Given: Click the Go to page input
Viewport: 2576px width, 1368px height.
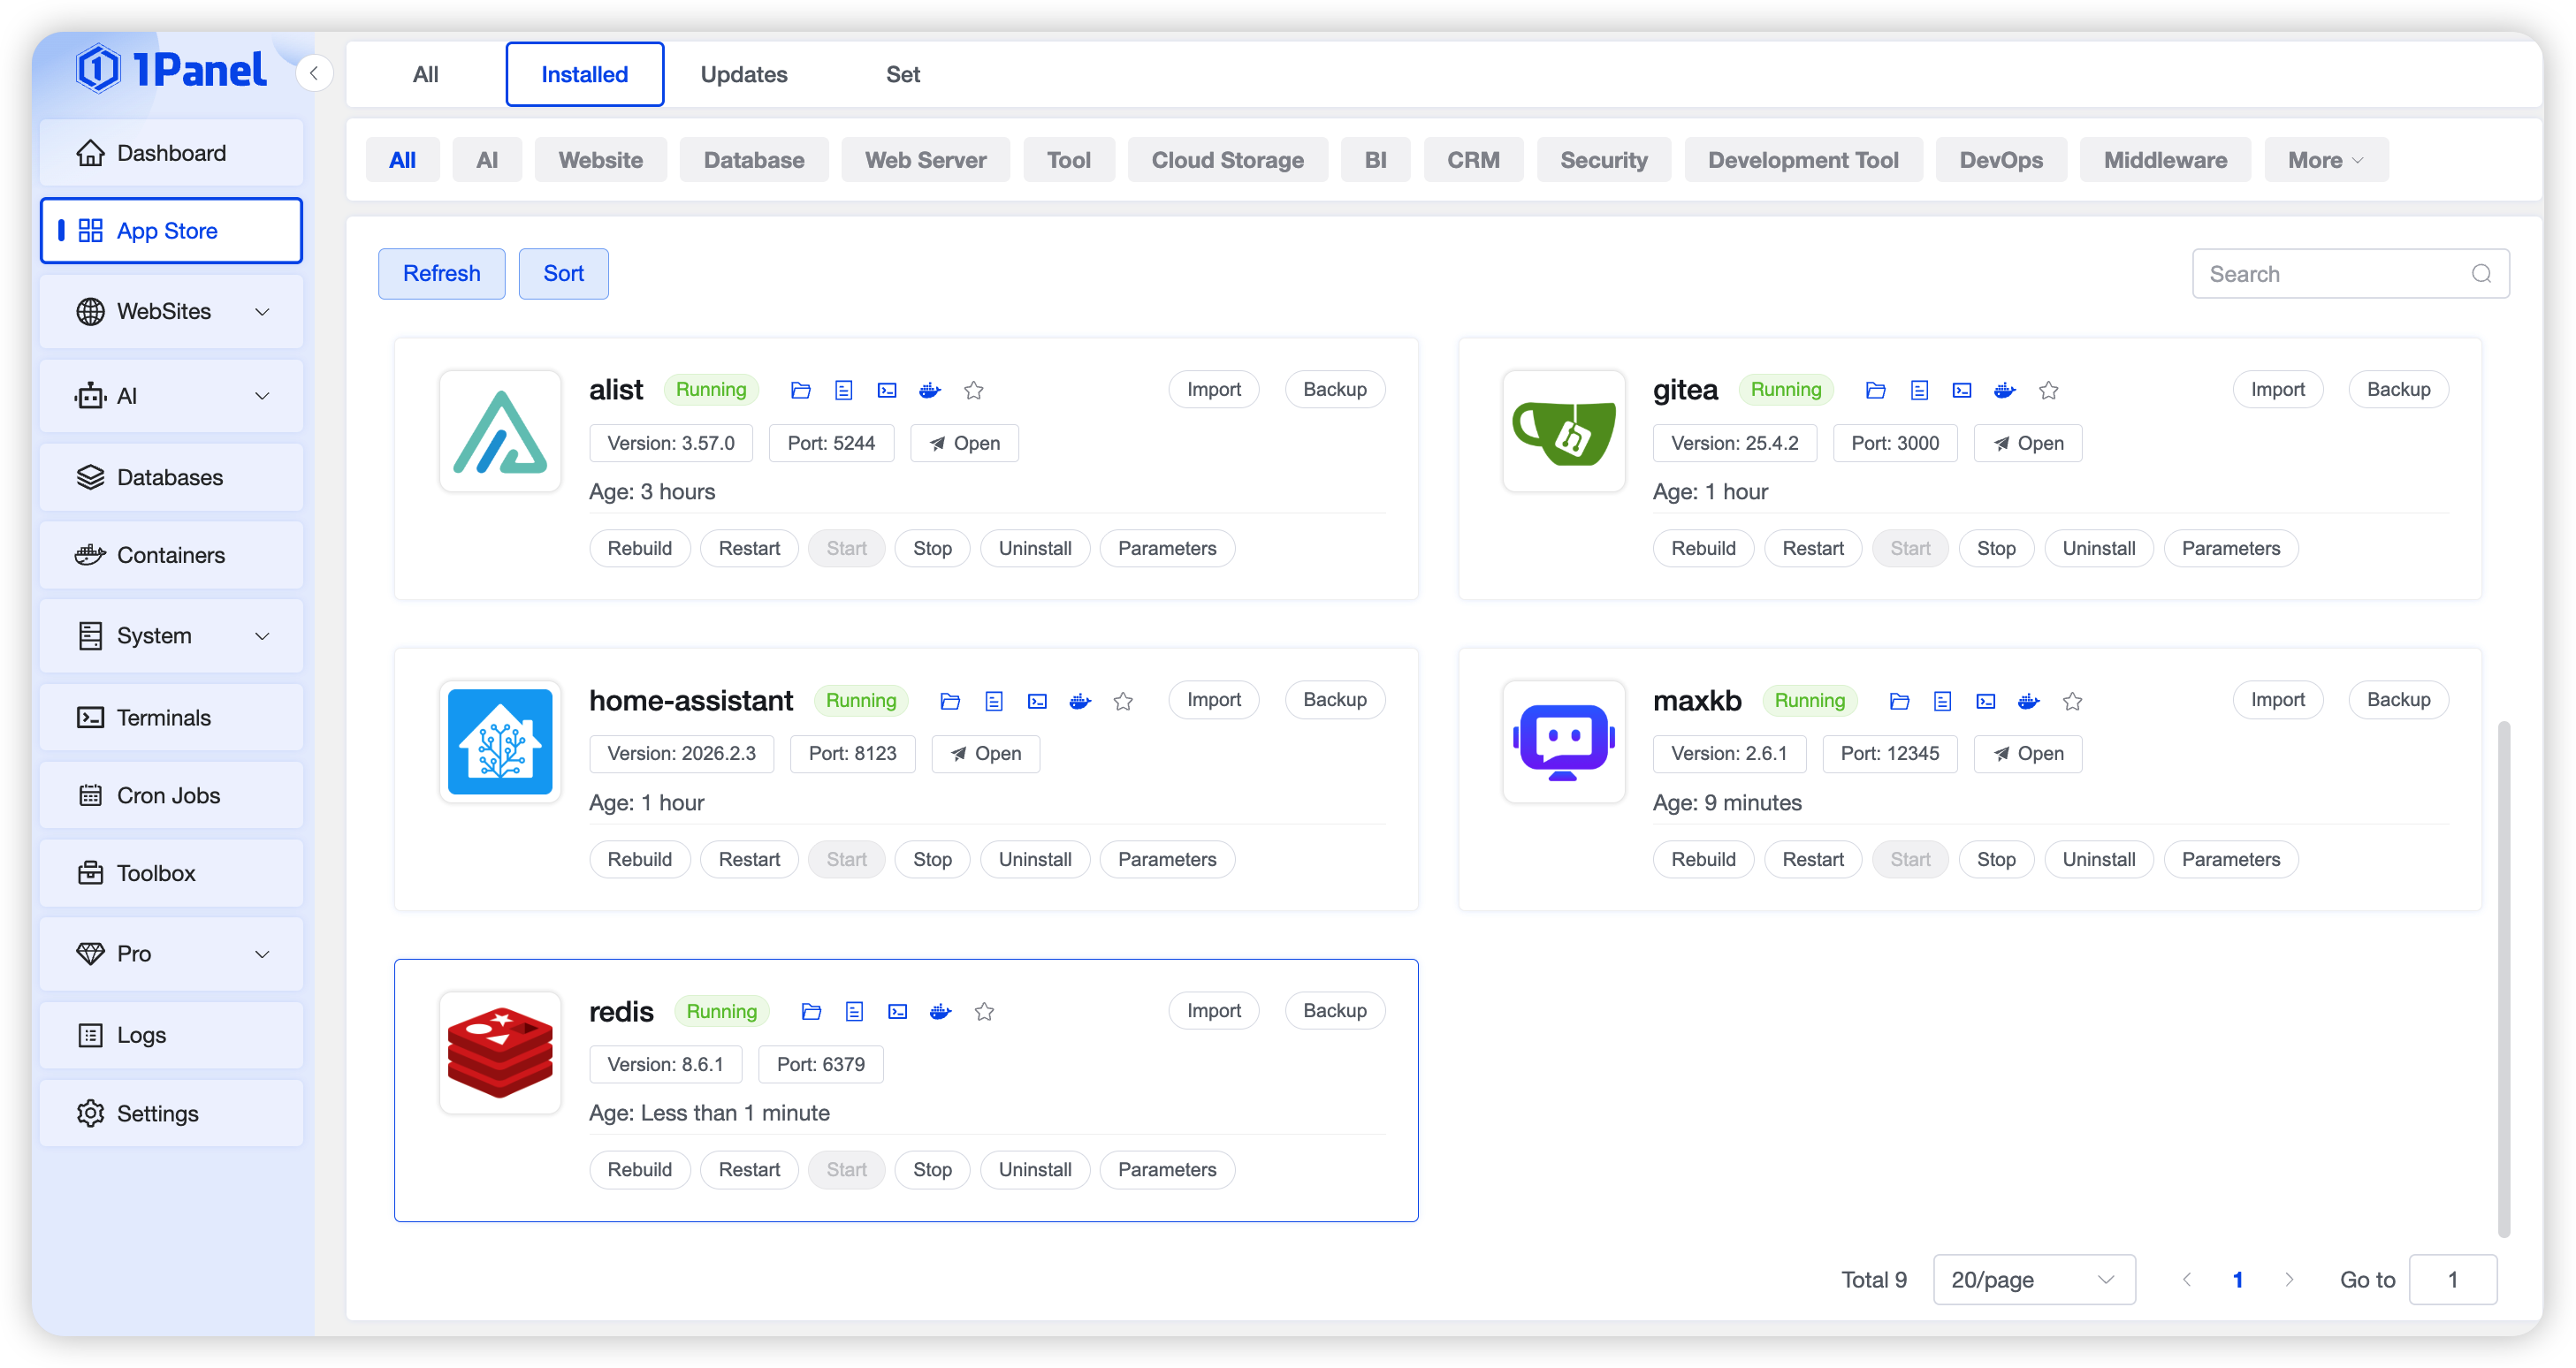Looking at the screenshot, I should [2452, 1280].
